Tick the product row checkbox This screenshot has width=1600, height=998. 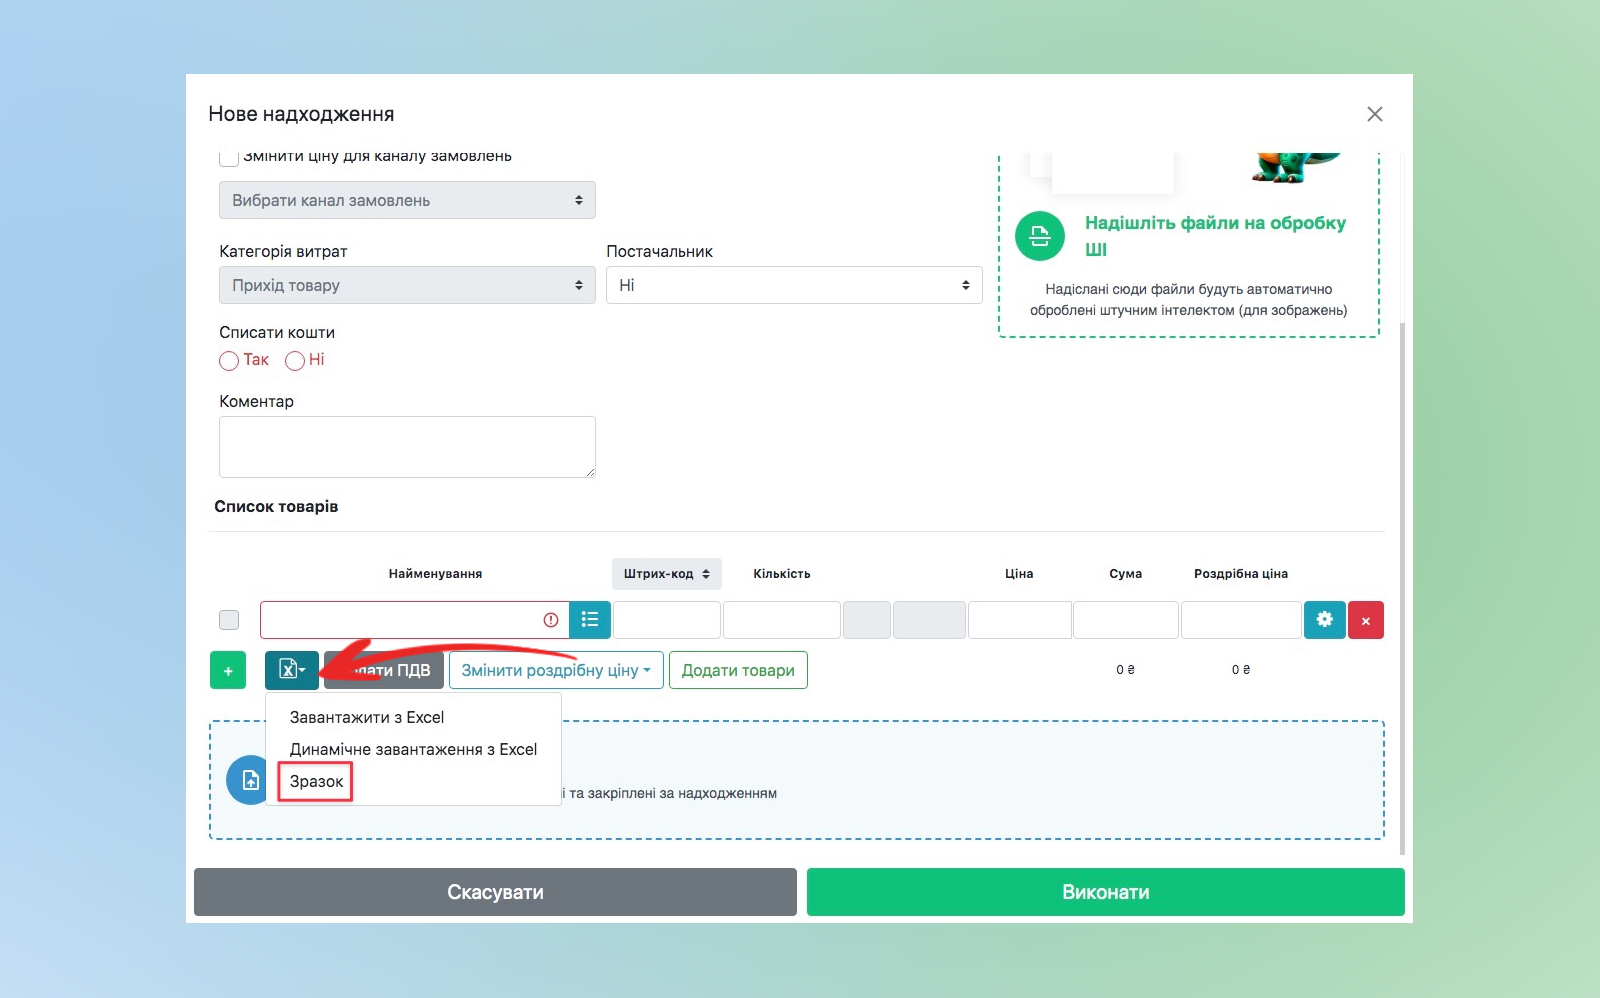pyautogui.click(x=229, y=620)
